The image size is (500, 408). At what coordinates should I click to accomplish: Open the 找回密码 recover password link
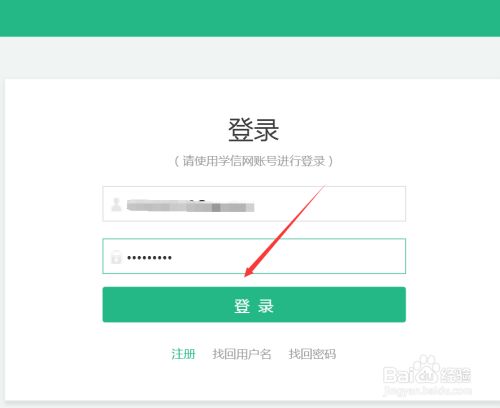click(312, 354)
